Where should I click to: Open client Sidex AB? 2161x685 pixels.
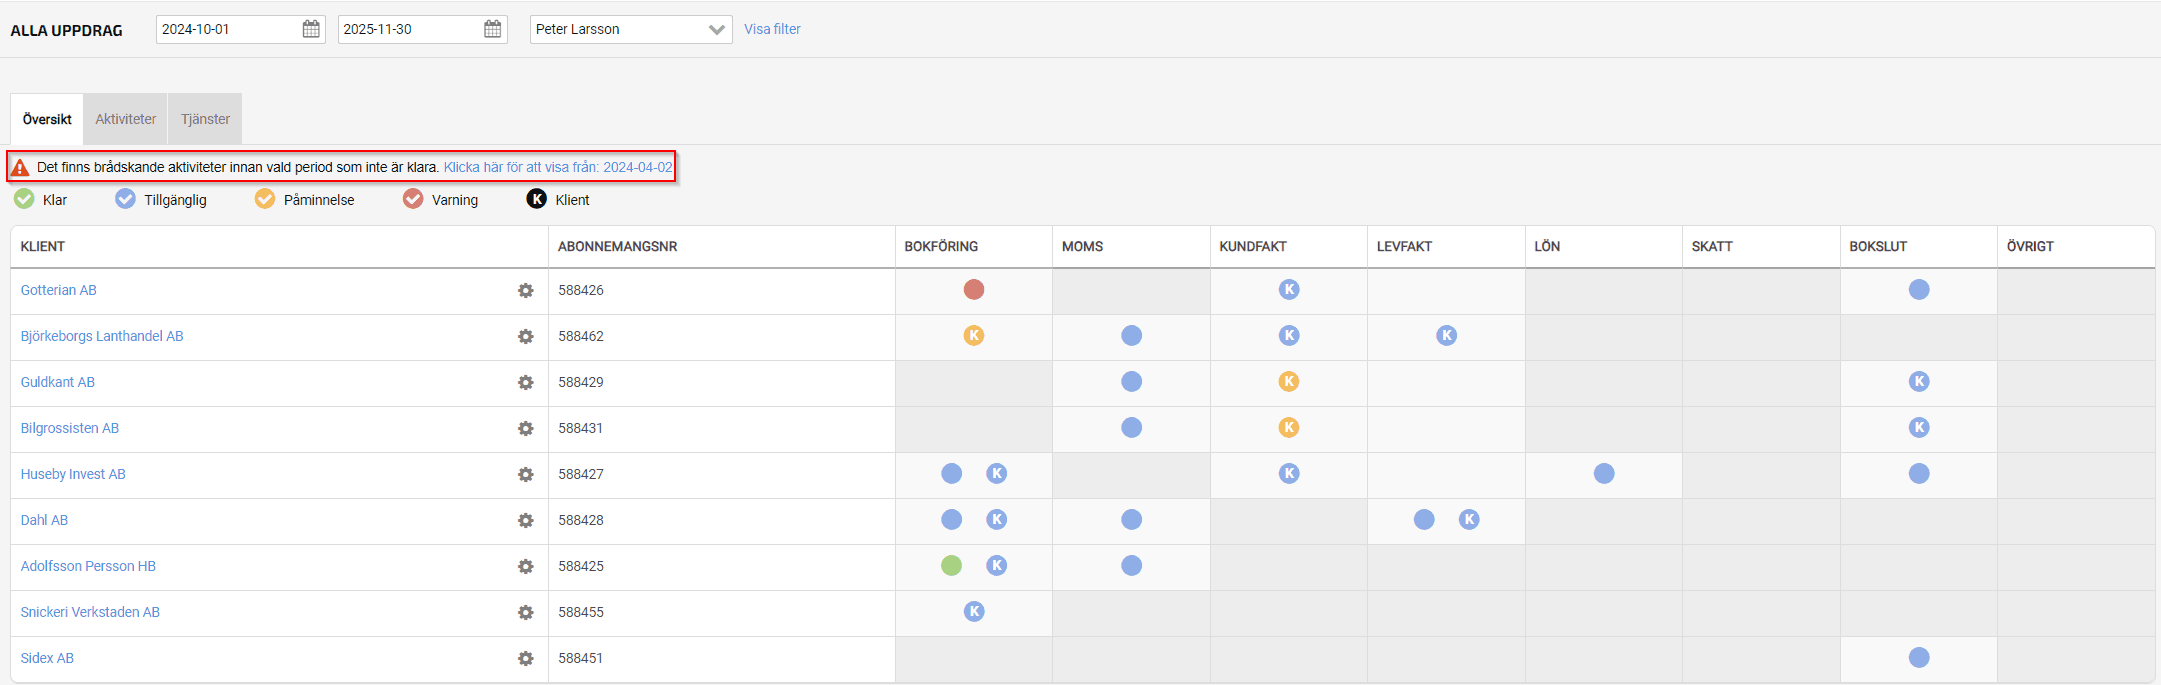pyautogui.click(x=47, y=658)
